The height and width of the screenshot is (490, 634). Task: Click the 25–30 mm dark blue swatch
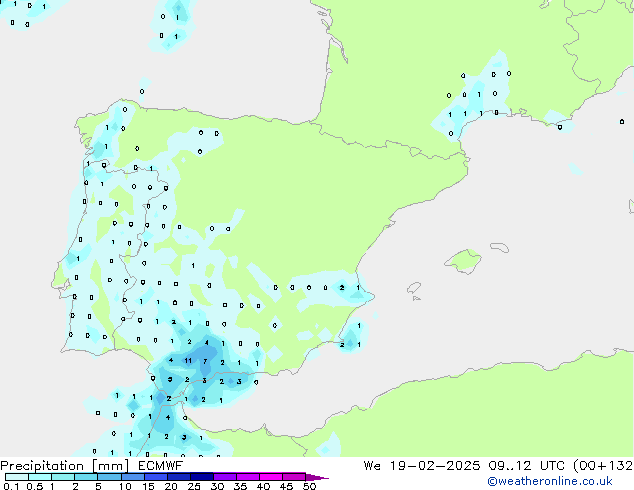tap(201, 477)
